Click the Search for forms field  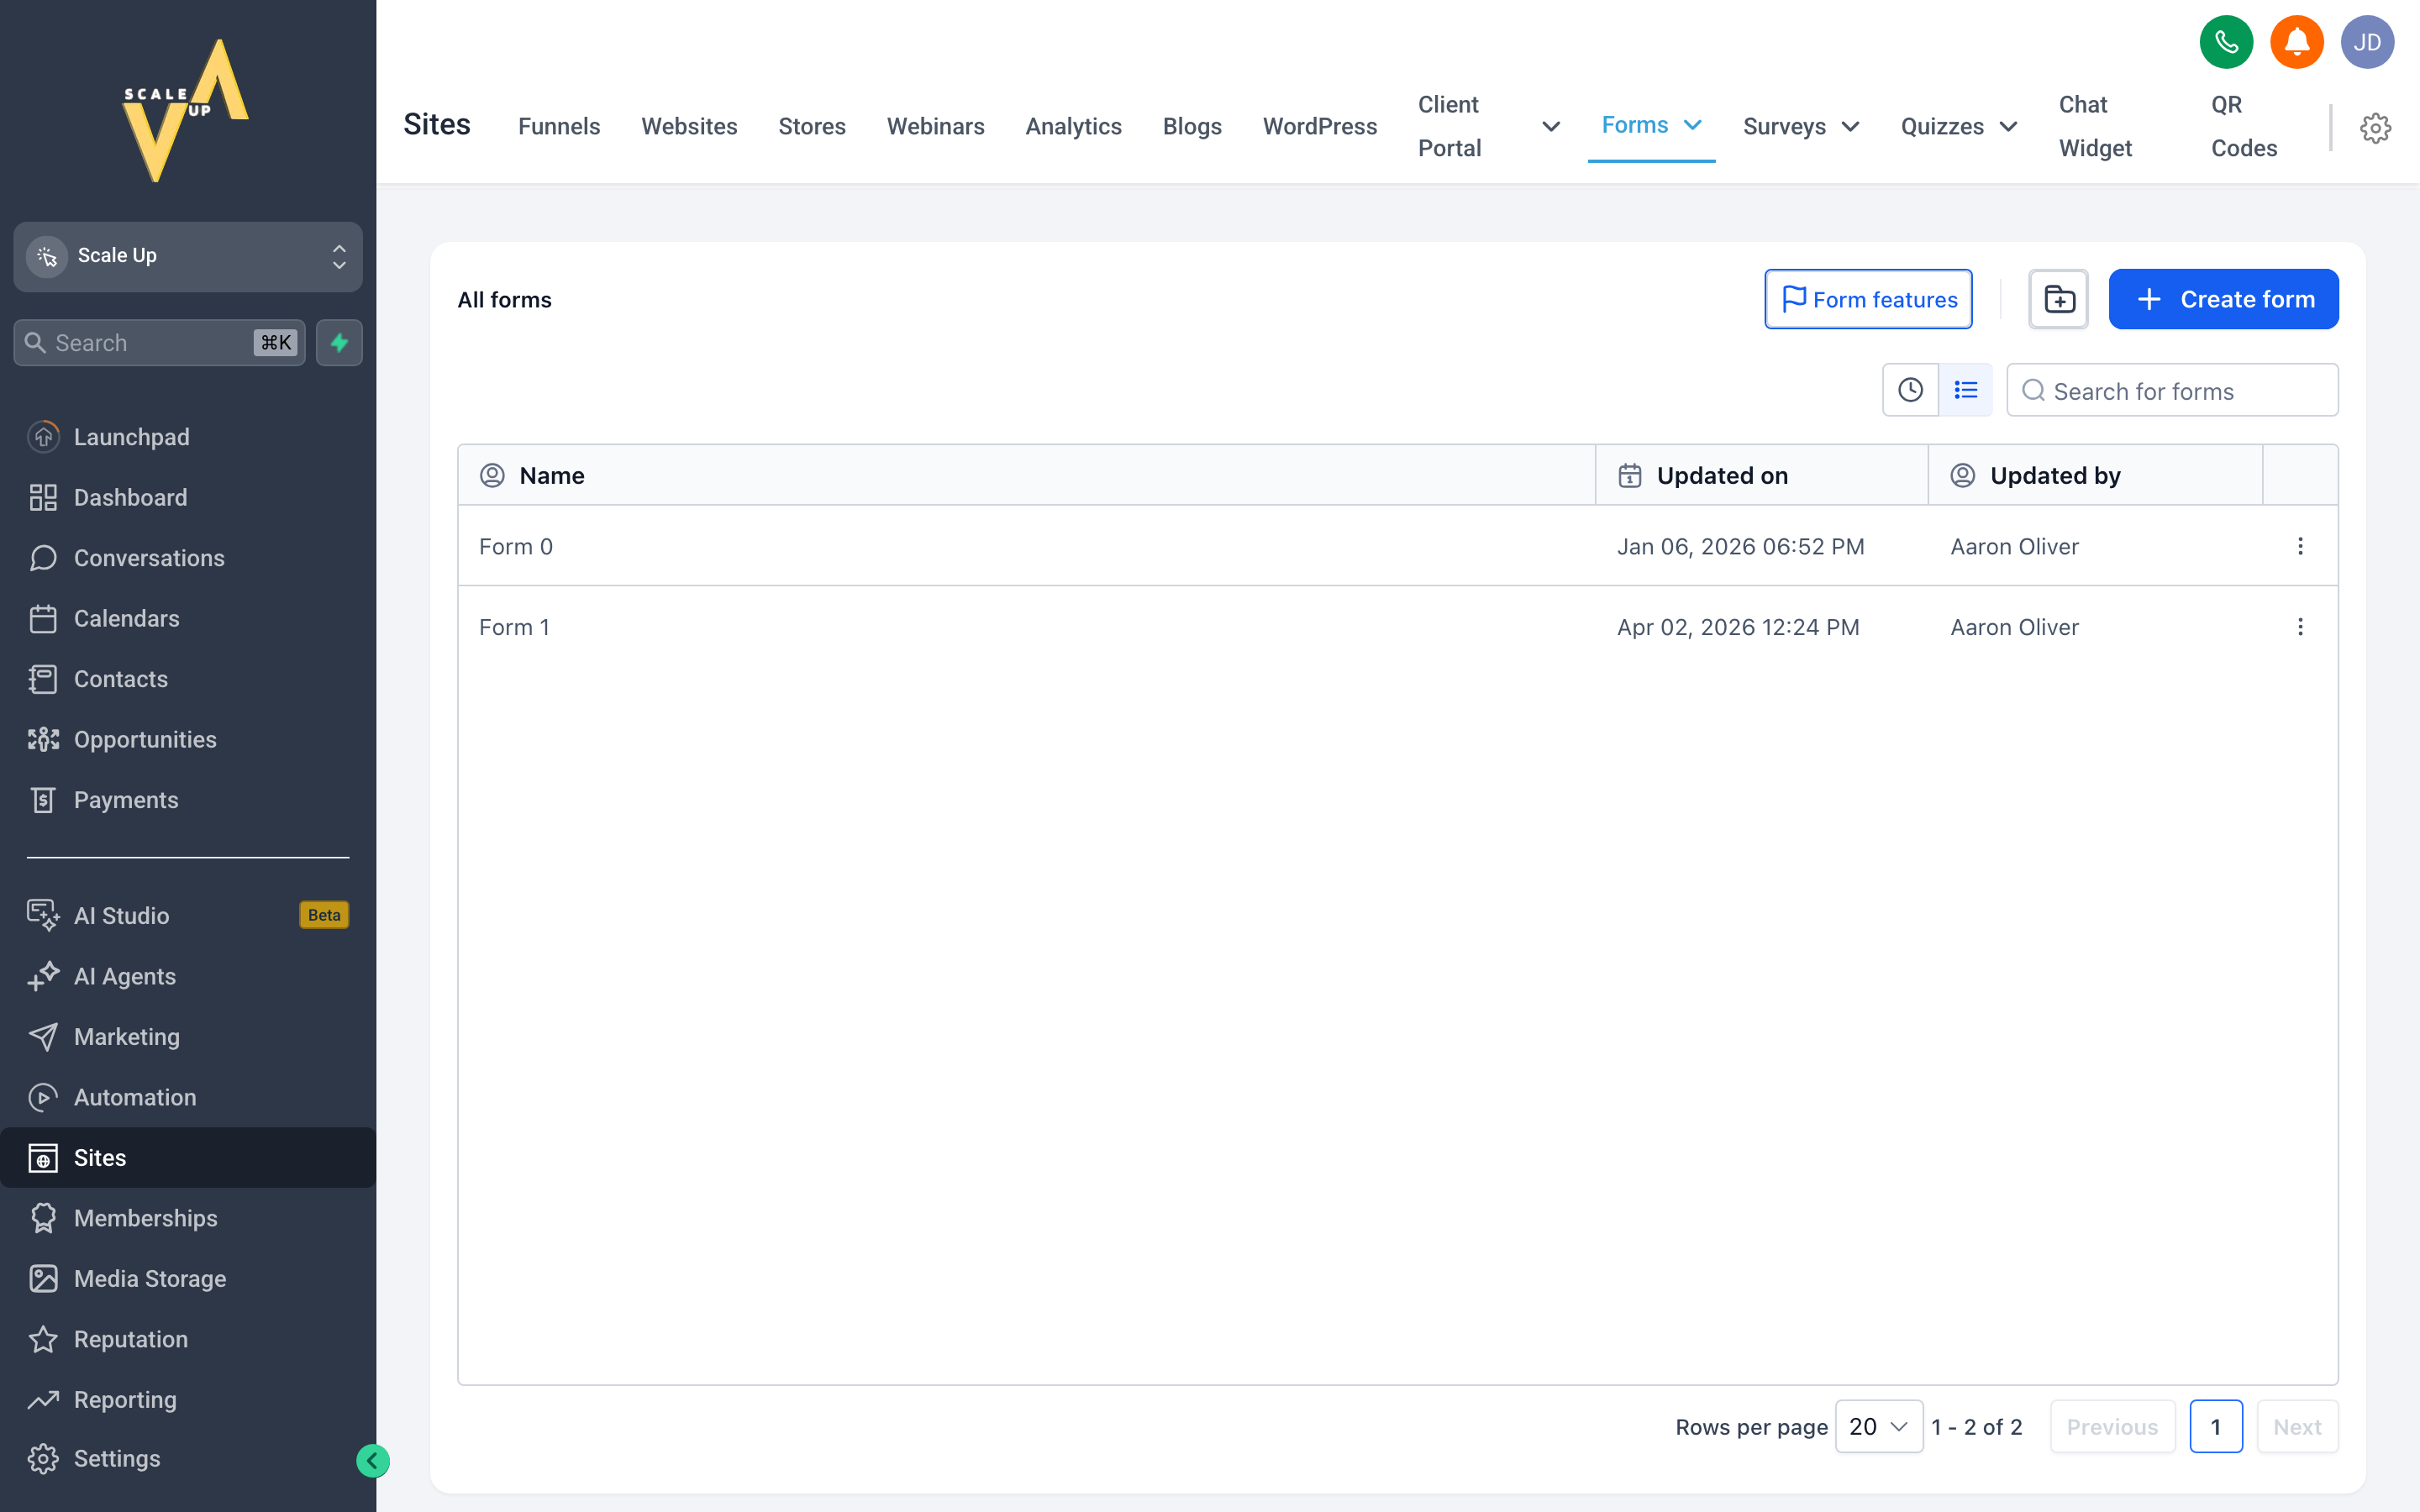(2172, 390)
